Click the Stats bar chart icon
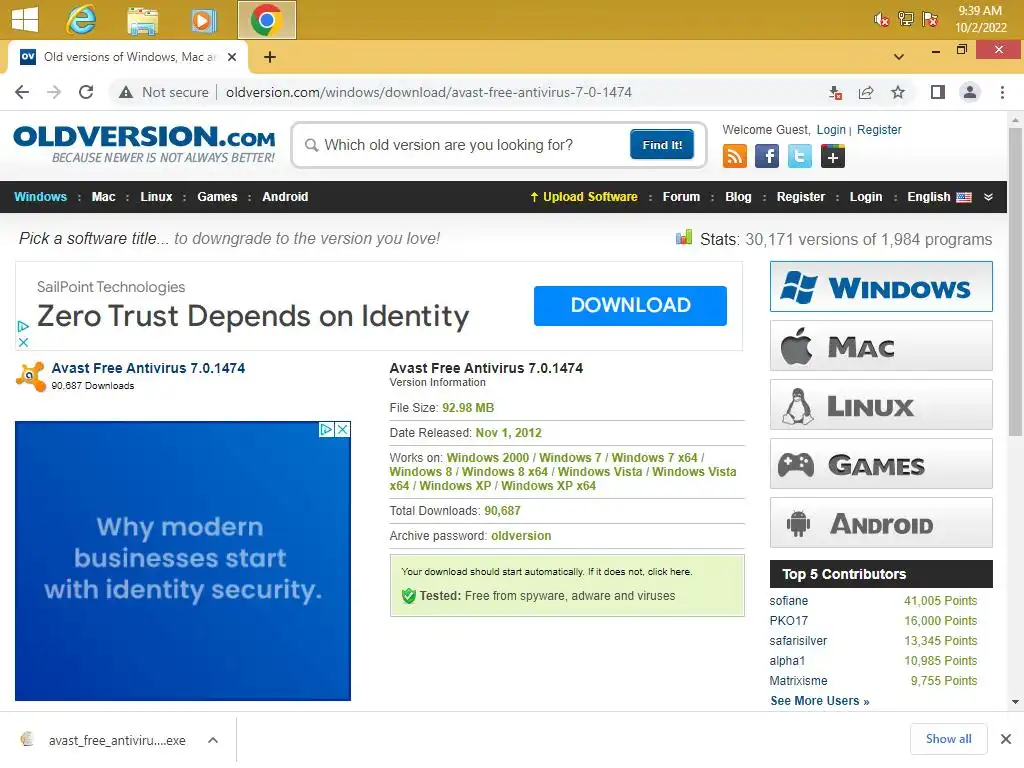Viewport: 1024px width, 768px height. click(x=684, y=237)
